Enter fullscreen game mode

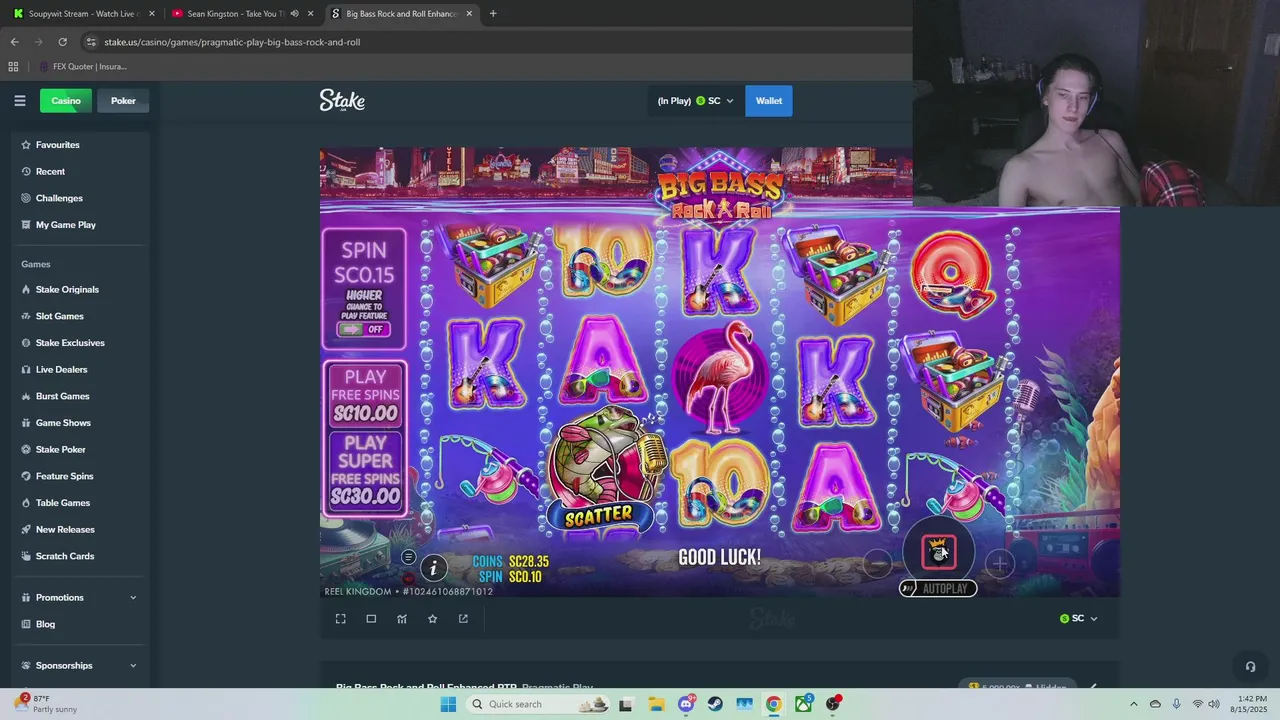click(x=341, y=619)
